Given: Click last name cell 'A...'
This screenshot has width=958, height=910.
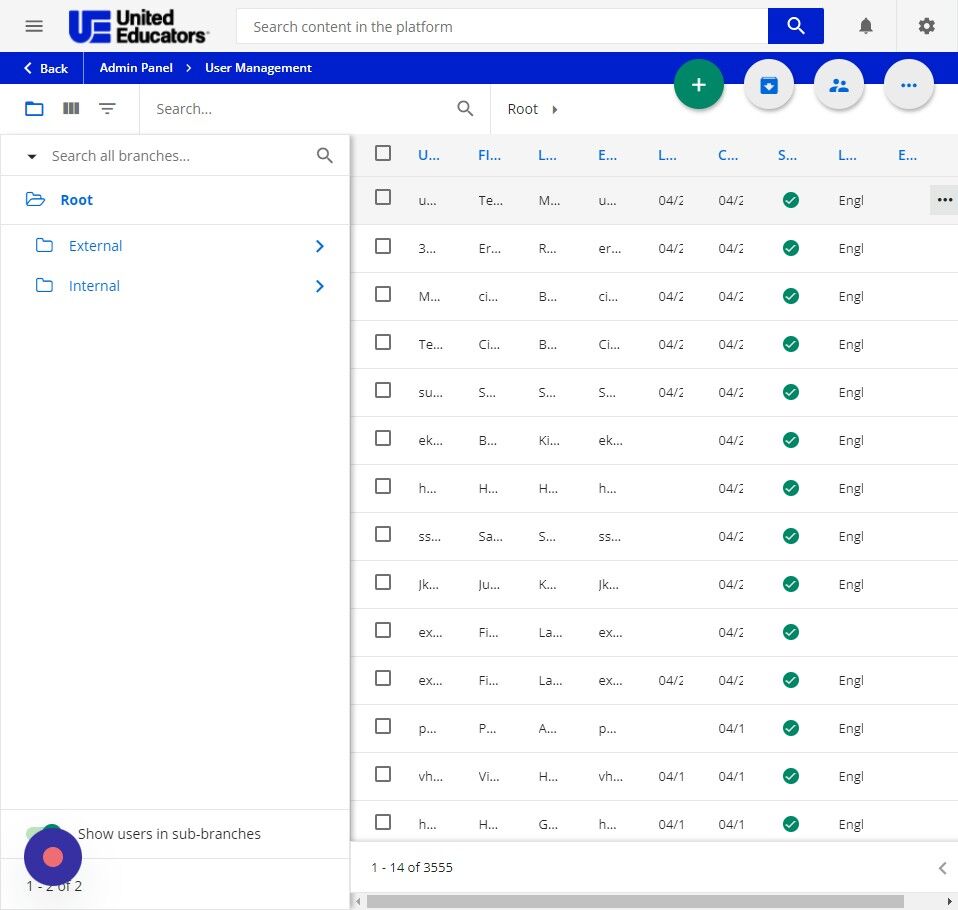Looking at the screenshot, I should click(x=547, y=728).
